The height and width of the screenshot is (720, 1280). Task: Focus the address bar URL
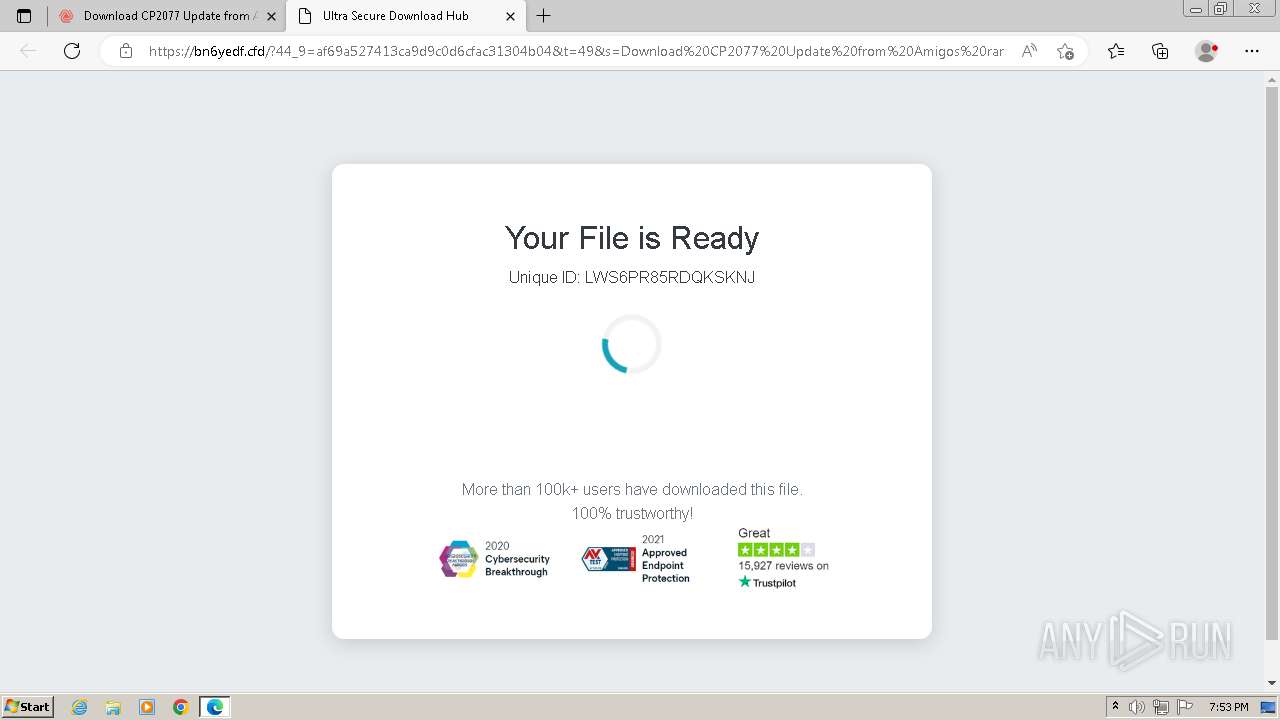coord(575,51)
